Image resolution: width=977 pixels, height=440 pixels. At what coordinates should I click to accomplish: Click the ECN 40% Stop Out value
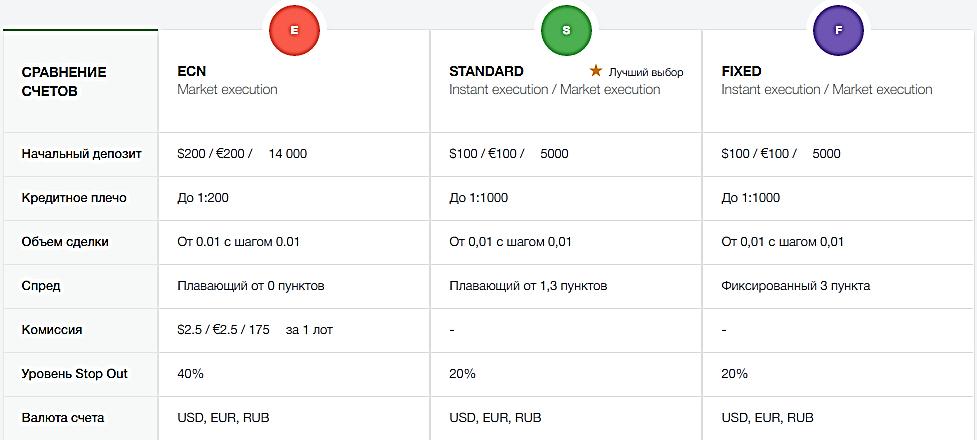pos(191,374)
